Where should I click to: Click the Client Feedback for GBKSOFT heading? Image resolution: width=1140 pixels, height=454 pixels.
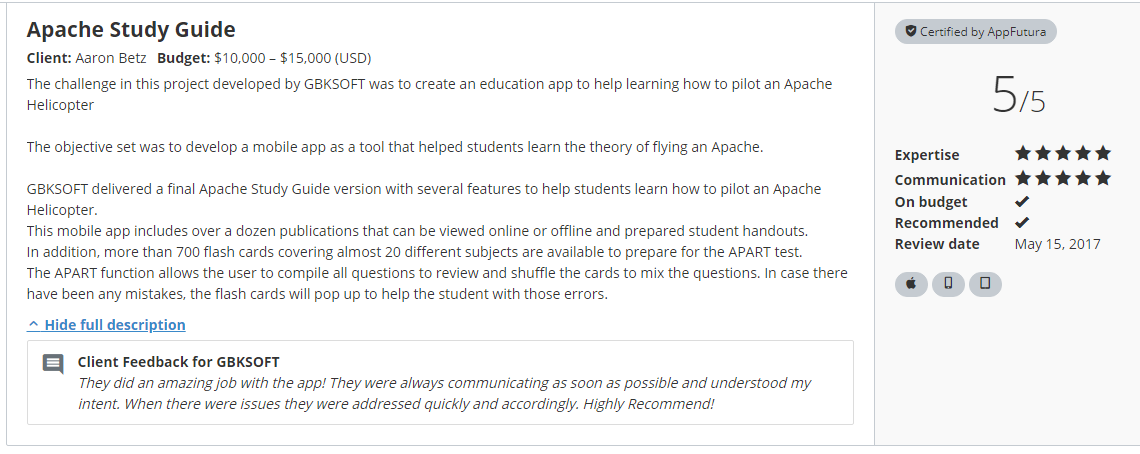point(179,362)
